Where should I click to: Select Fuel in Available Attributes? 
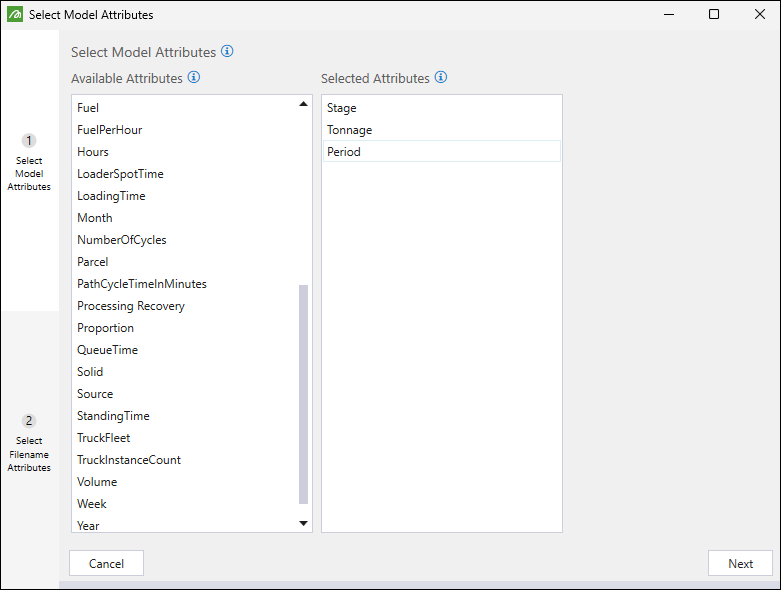coord(88,108)
